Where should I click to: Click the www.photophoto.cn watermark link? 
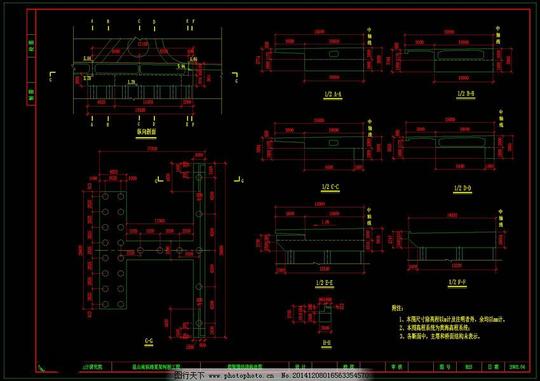[242, 375]
